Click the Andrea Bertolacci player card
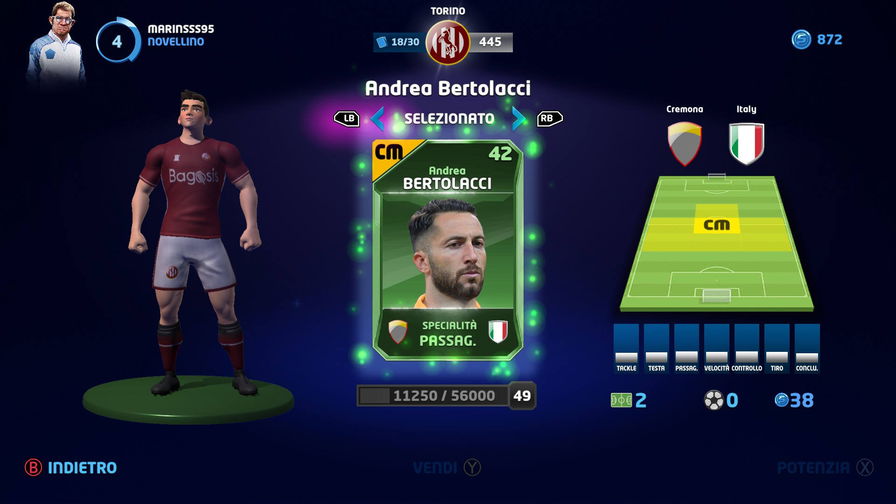 (447, 250)
